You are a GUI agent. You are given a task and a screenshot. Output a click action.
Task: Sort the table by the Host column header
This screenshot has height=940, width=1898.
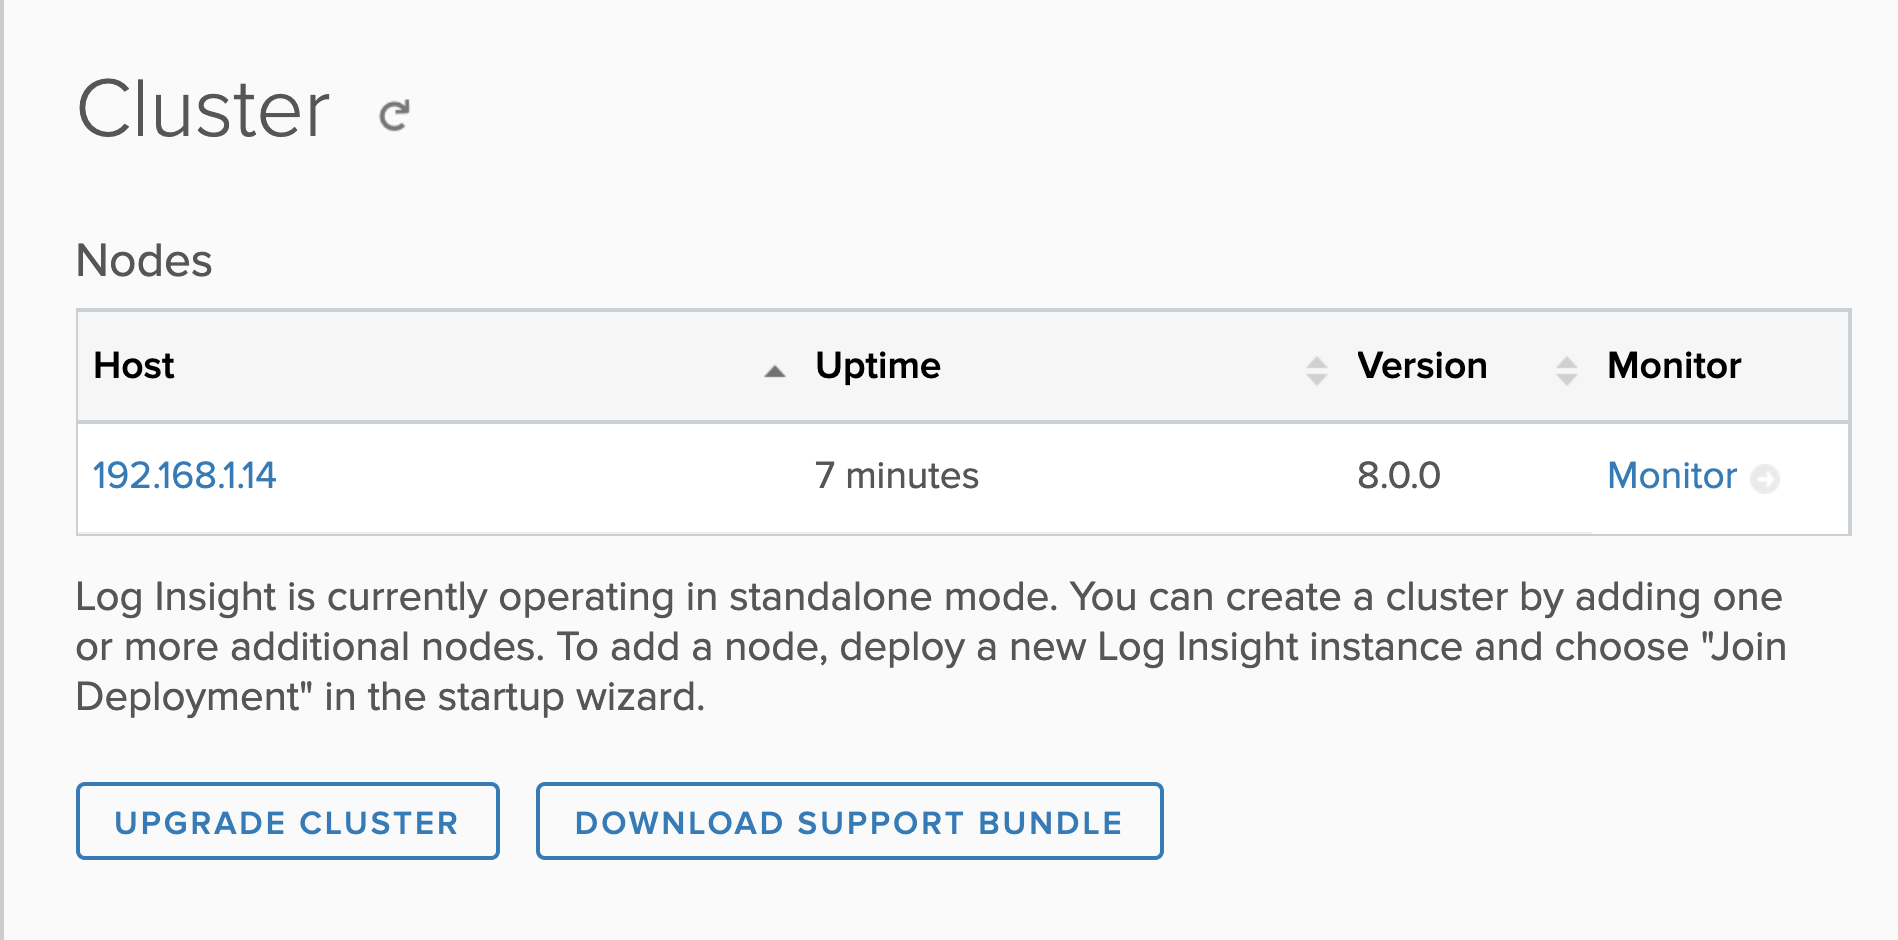point(135,366)
